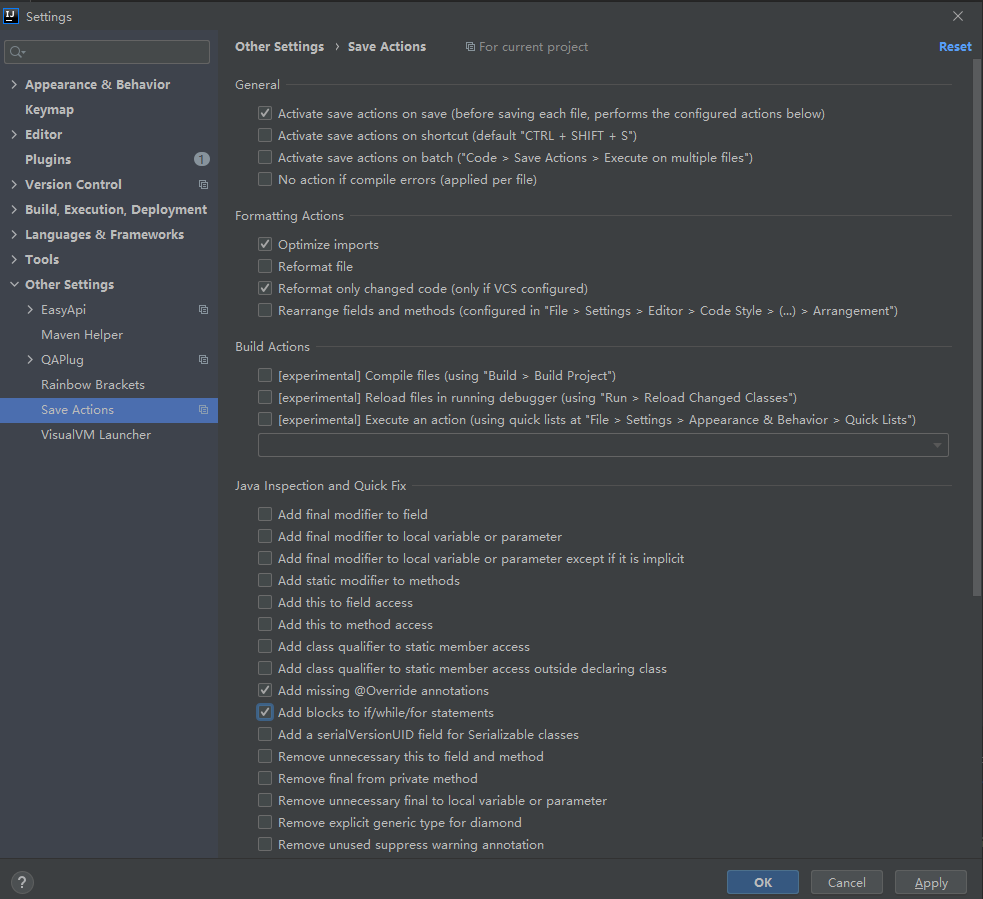Select VisualVM Launcher settings

pyautogui.click(x=96, y=435)
